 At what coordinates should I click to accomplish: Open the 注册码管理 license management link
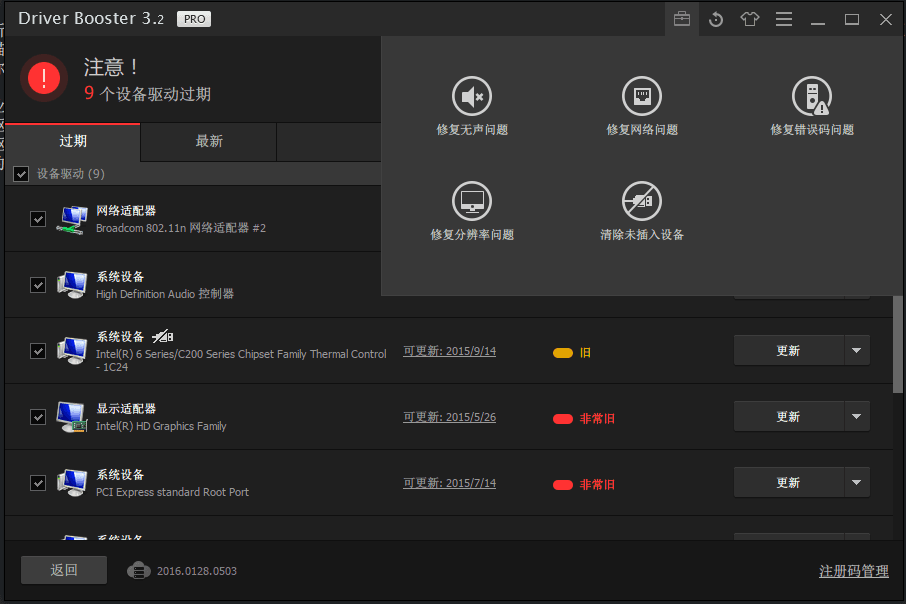pos(853,571)
